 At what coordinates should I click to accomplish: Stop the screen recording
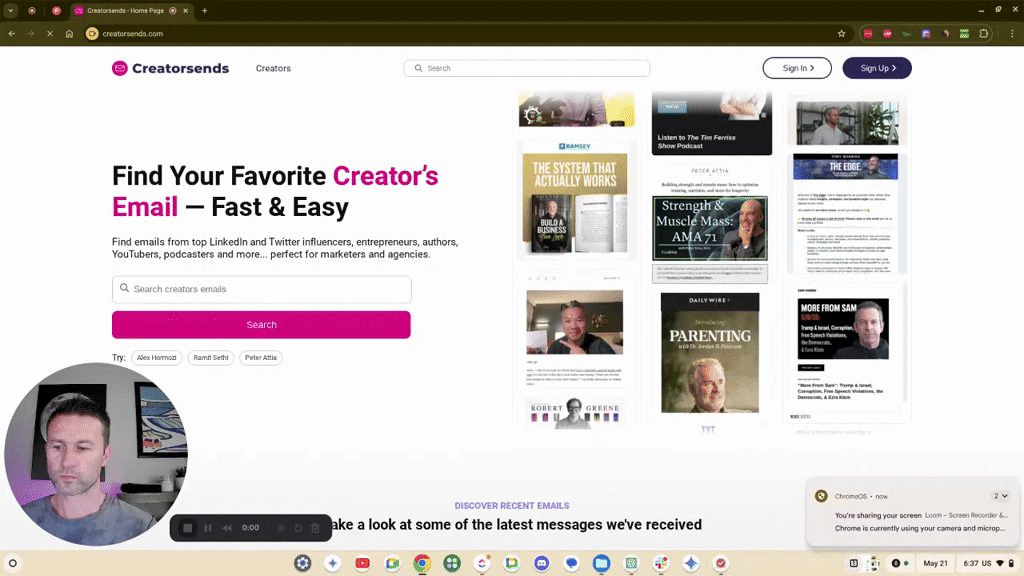(x=188, y=528)
